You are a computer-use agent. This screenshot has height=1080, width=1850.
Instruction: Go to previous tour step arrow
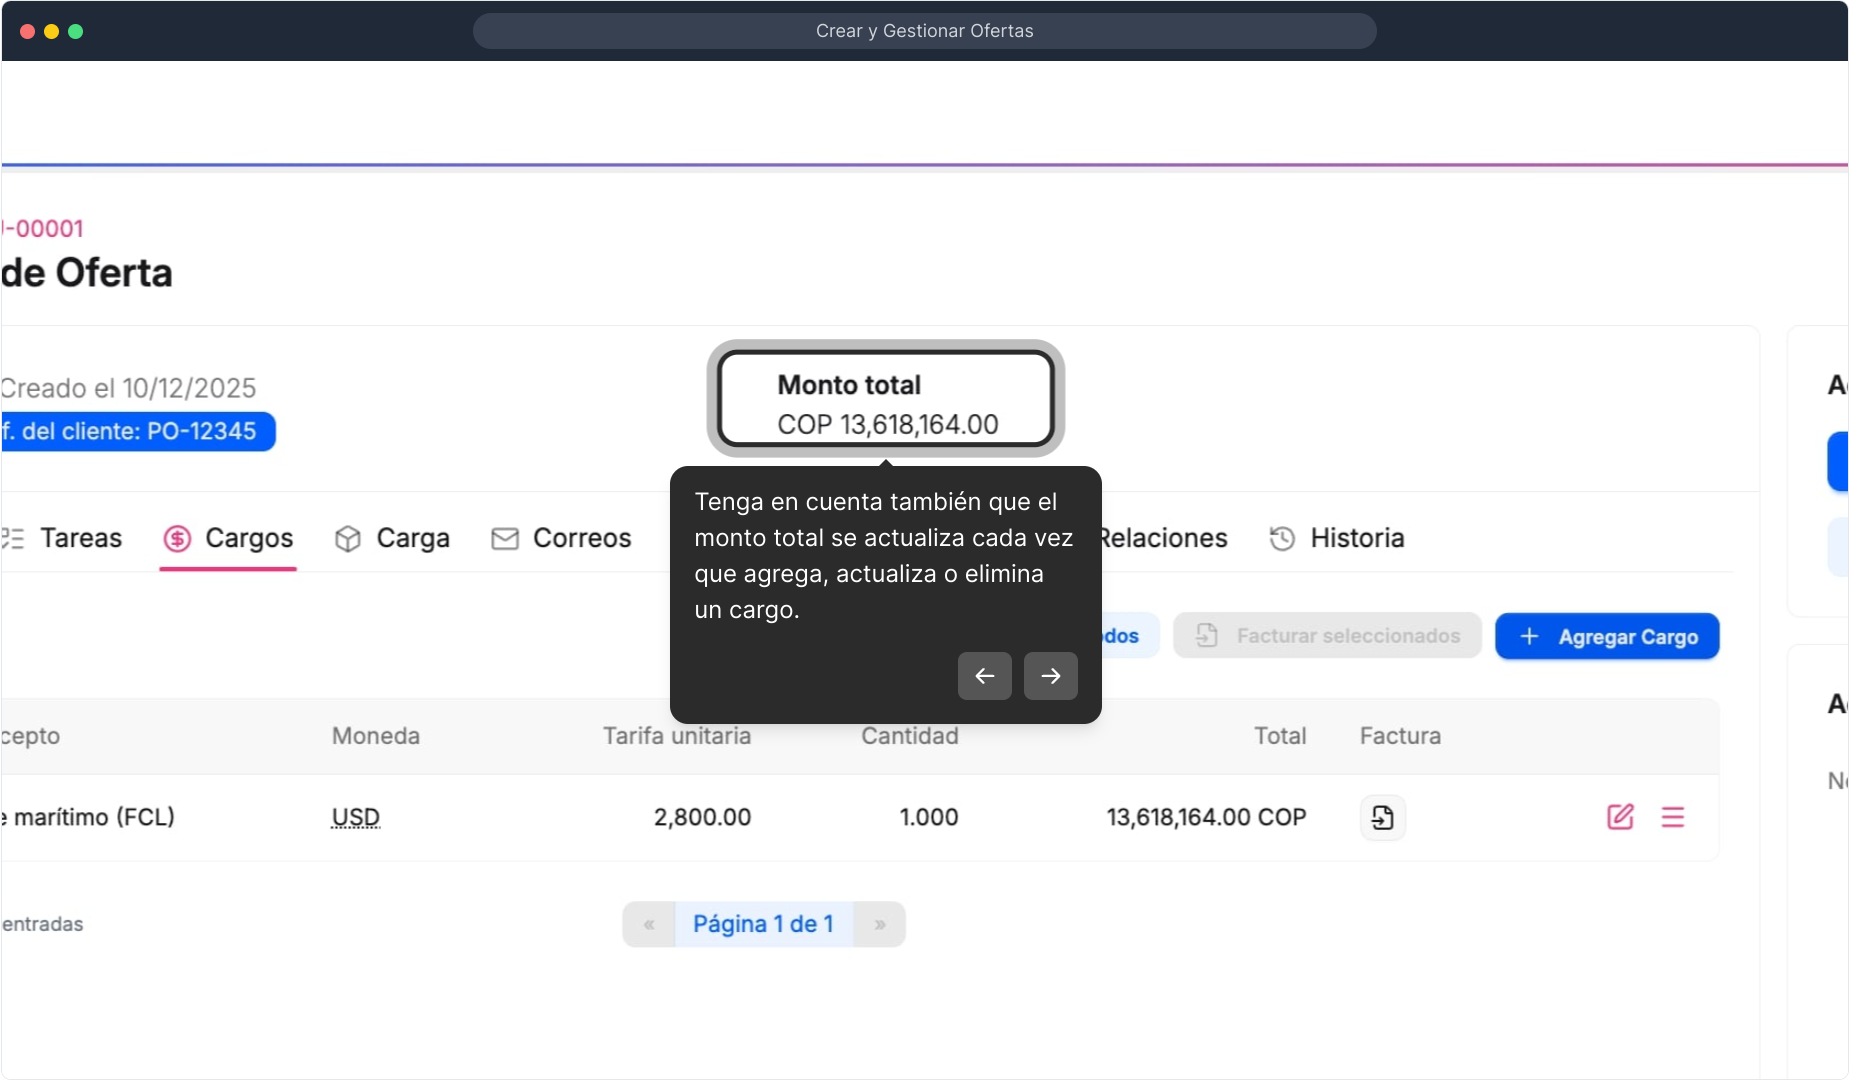pos(984,676)
